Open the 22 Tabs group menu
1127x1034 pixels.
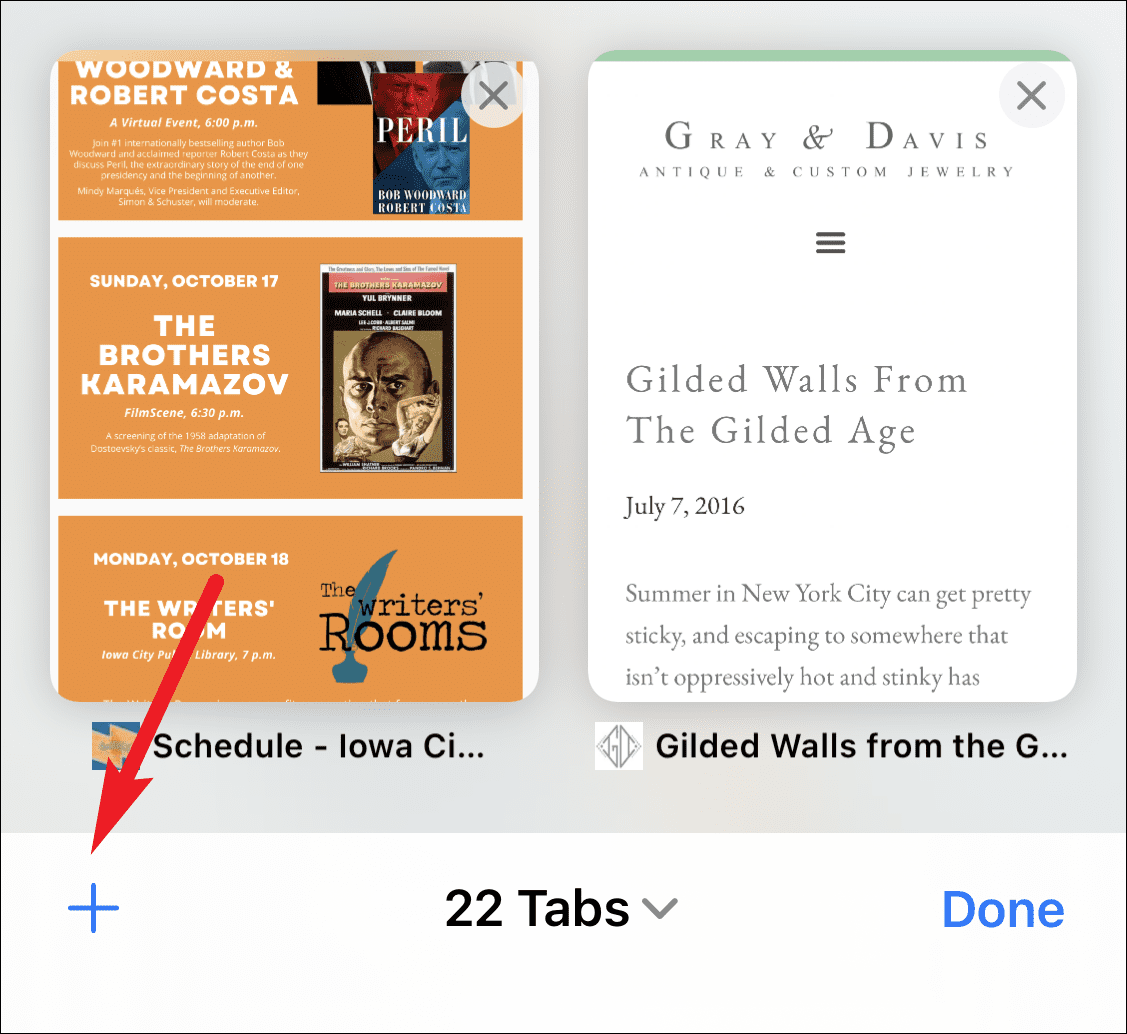tap(561, 909)
